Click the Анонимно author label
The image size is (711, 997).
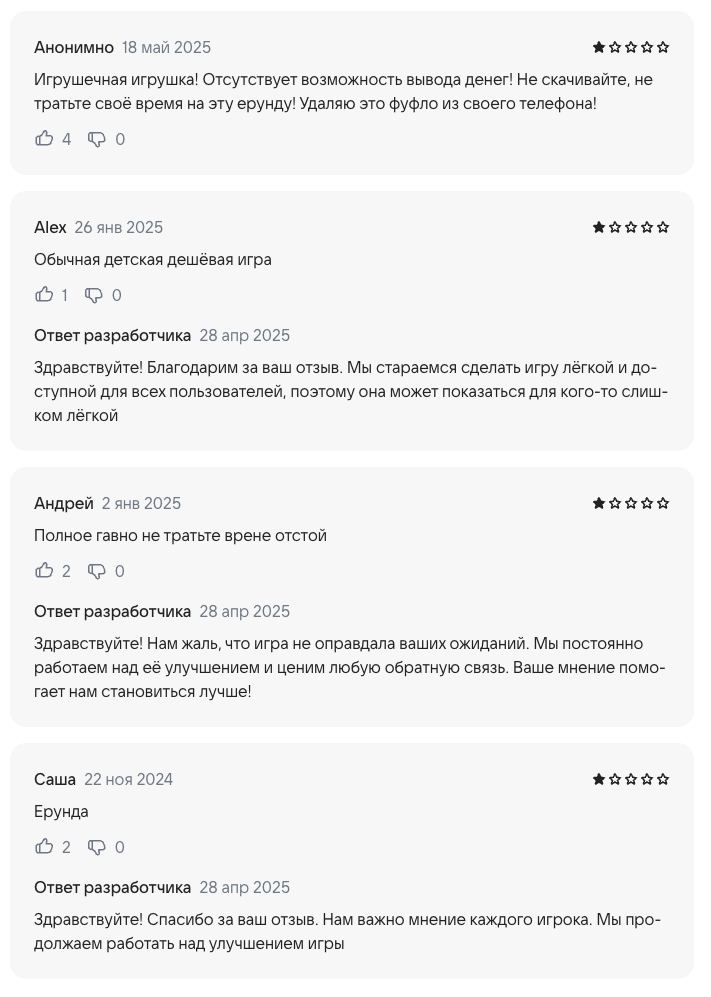(x=74, y=47)
